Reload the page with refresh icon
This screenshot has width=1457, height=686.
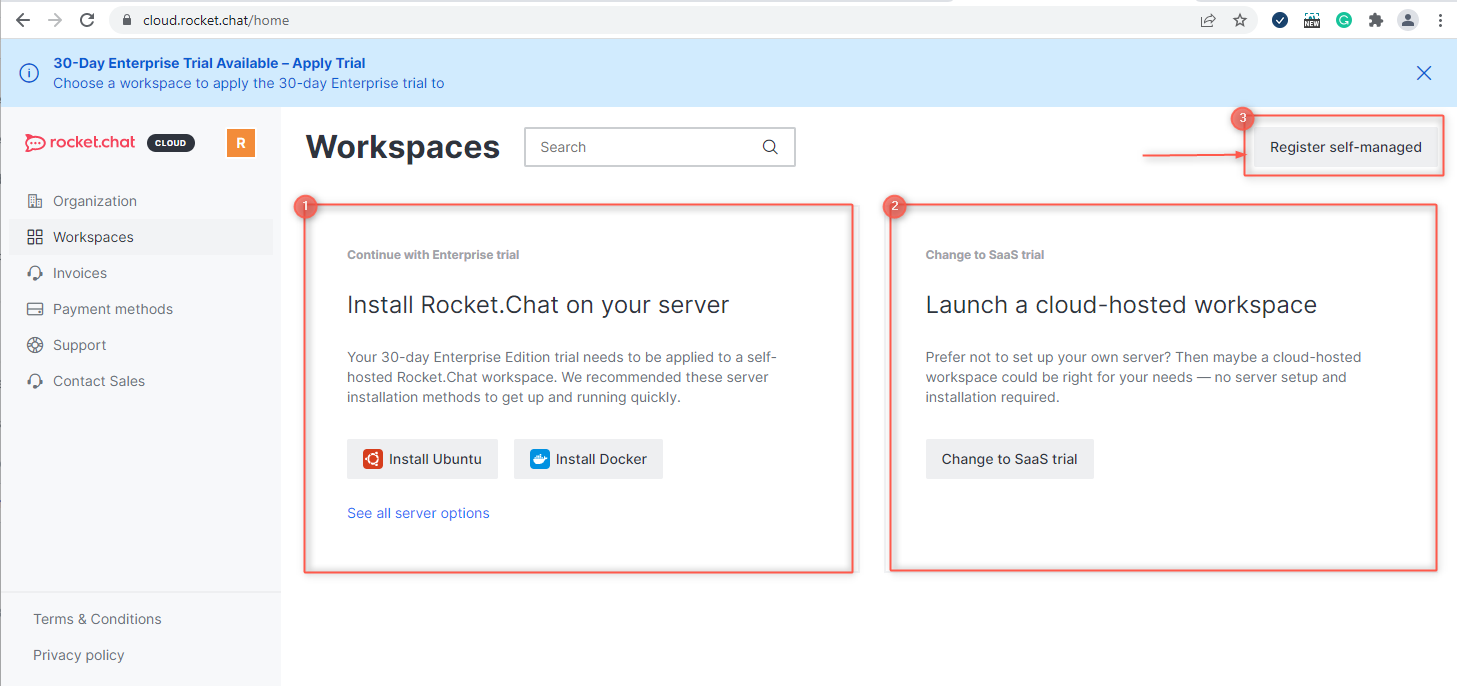tap(87, 20)
